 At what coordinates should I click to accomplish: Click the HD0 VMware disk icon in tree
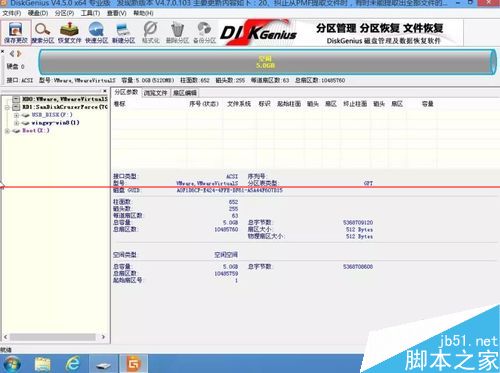point(16,99)
